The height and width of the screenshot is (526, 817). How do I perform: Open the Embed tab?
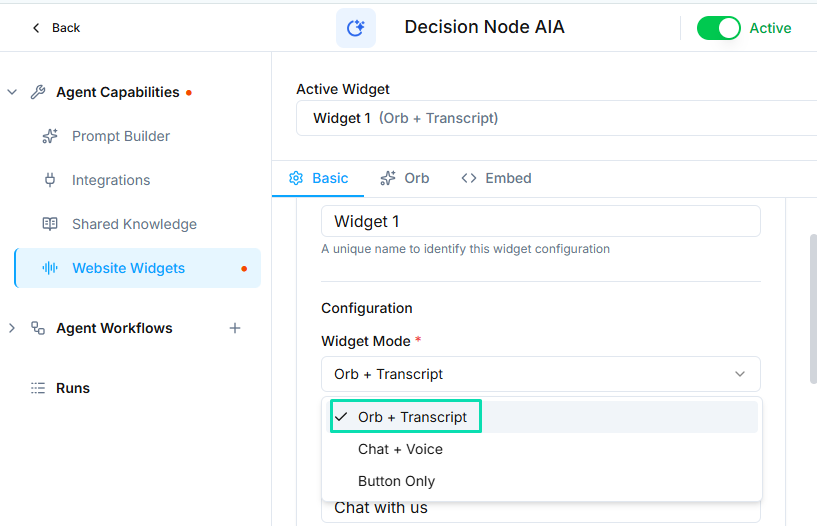click(x=496, y=178)
